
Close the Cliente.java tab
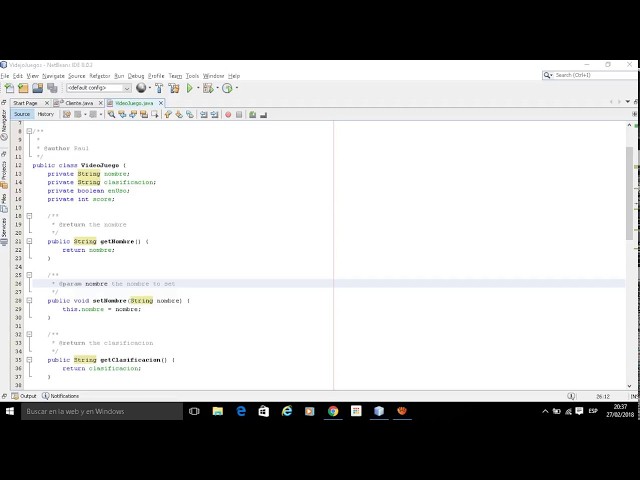coord(101,103)
